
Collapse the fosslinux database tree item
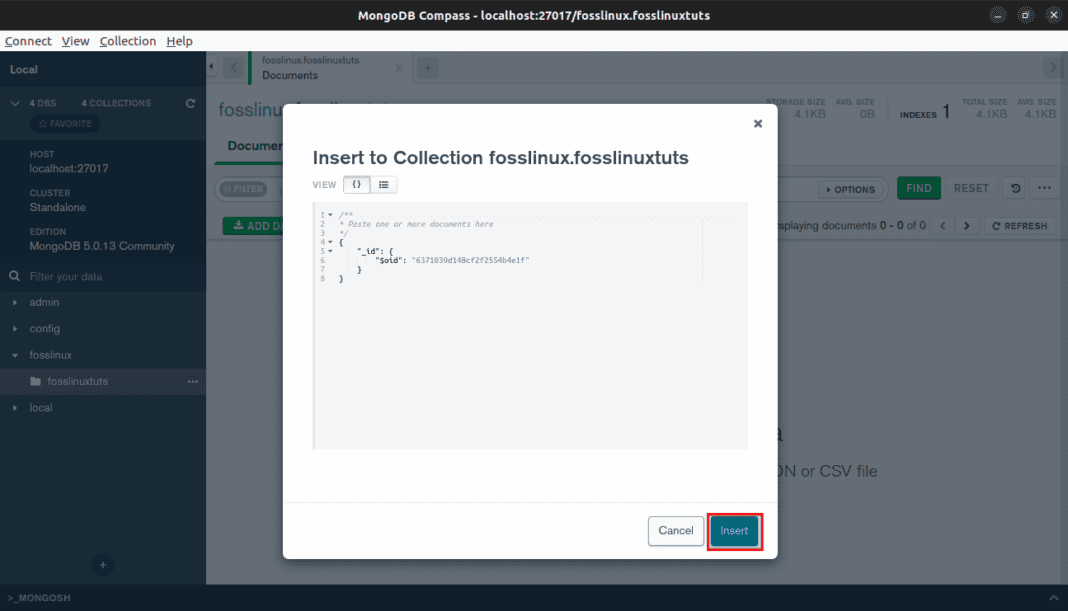pos(16,355)
